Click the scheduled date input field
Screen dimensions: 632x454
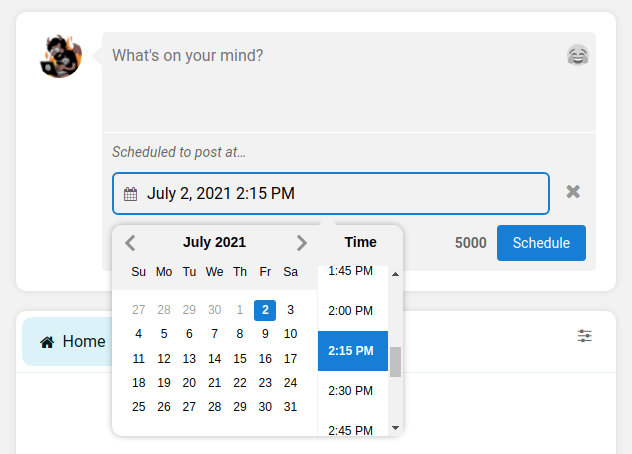coord(340,194)
